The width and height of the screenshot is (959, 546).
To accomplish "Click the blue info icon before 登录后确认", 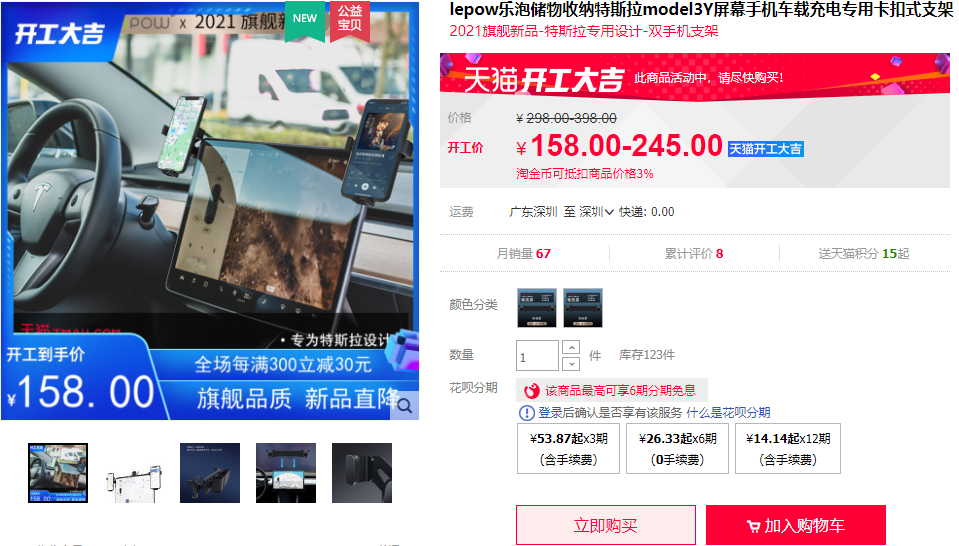I will [527, 413].
